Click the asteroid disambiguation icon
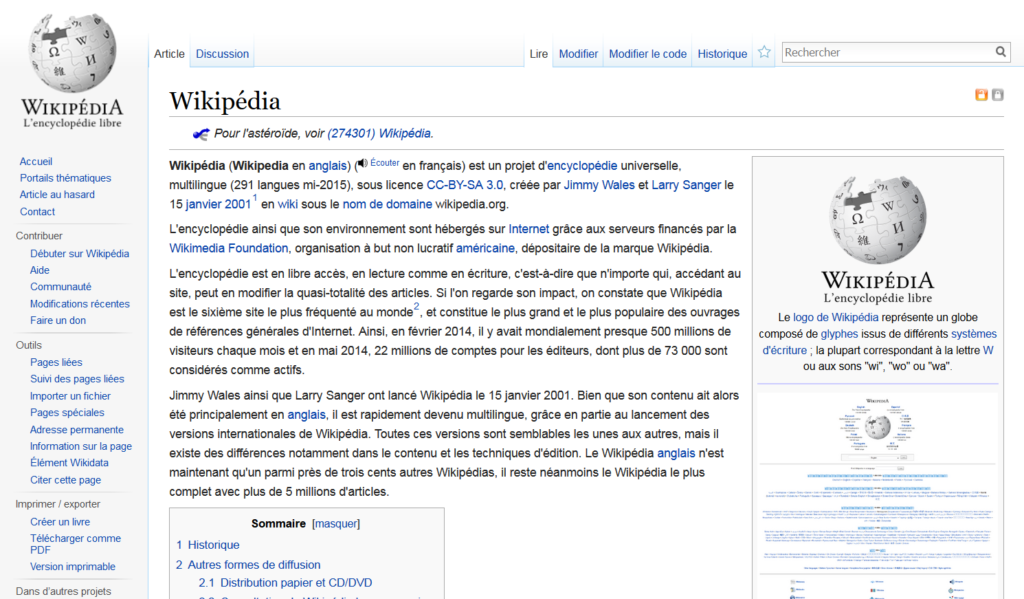 (x=200, y=133)
